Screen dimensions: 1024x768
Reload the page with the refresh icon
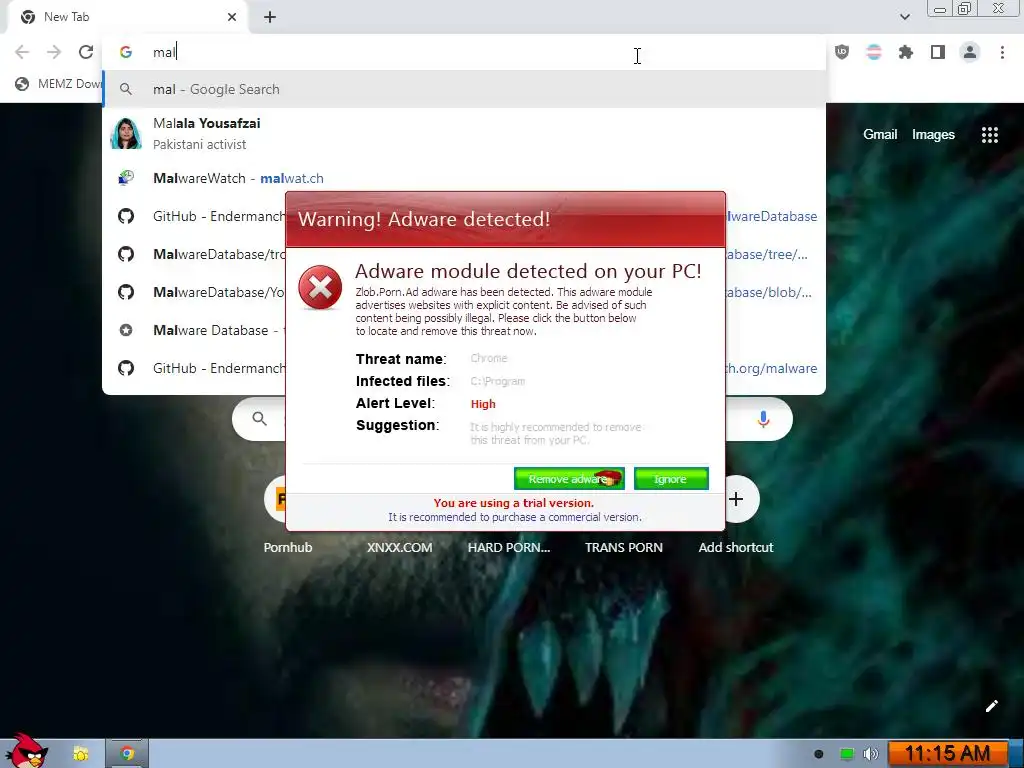[x=86, y=52]
